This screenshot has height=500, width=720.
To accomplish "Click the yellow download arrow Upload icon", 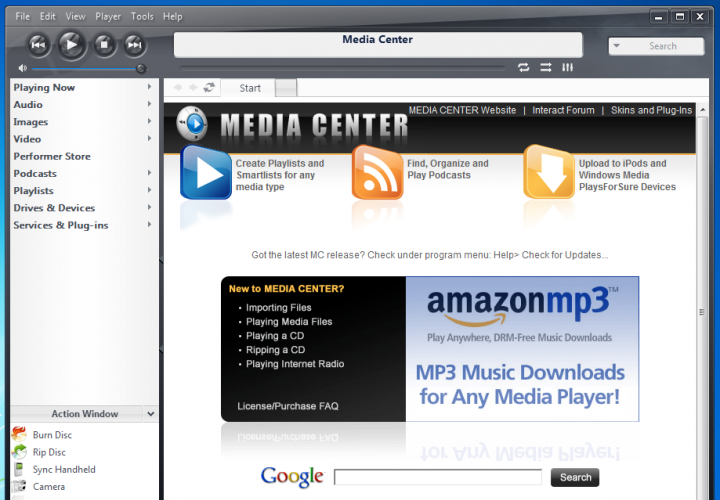I will [549, 173].
